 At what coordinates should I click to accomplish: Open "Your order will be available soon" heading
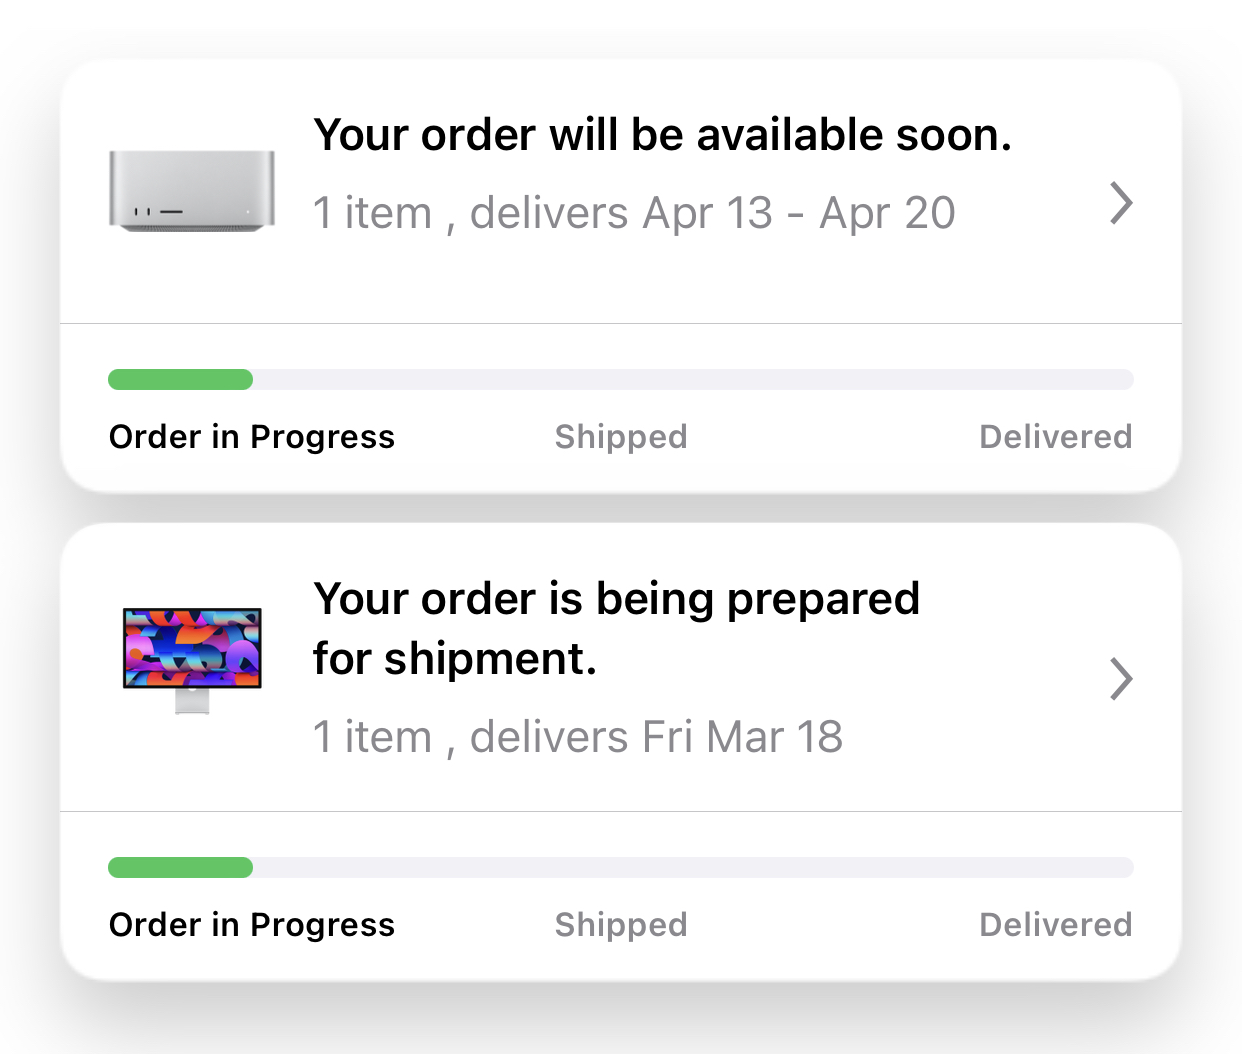[662, 135]
